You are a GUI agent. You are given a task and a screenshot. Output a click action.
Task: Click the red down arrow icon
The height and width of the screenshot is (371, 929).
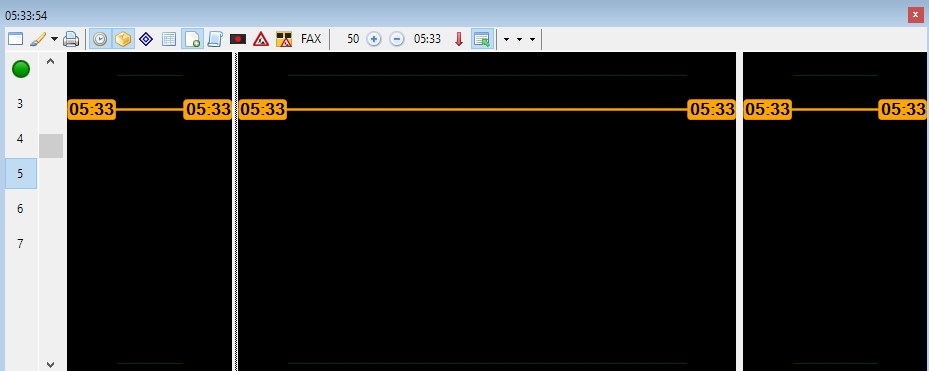459,39
